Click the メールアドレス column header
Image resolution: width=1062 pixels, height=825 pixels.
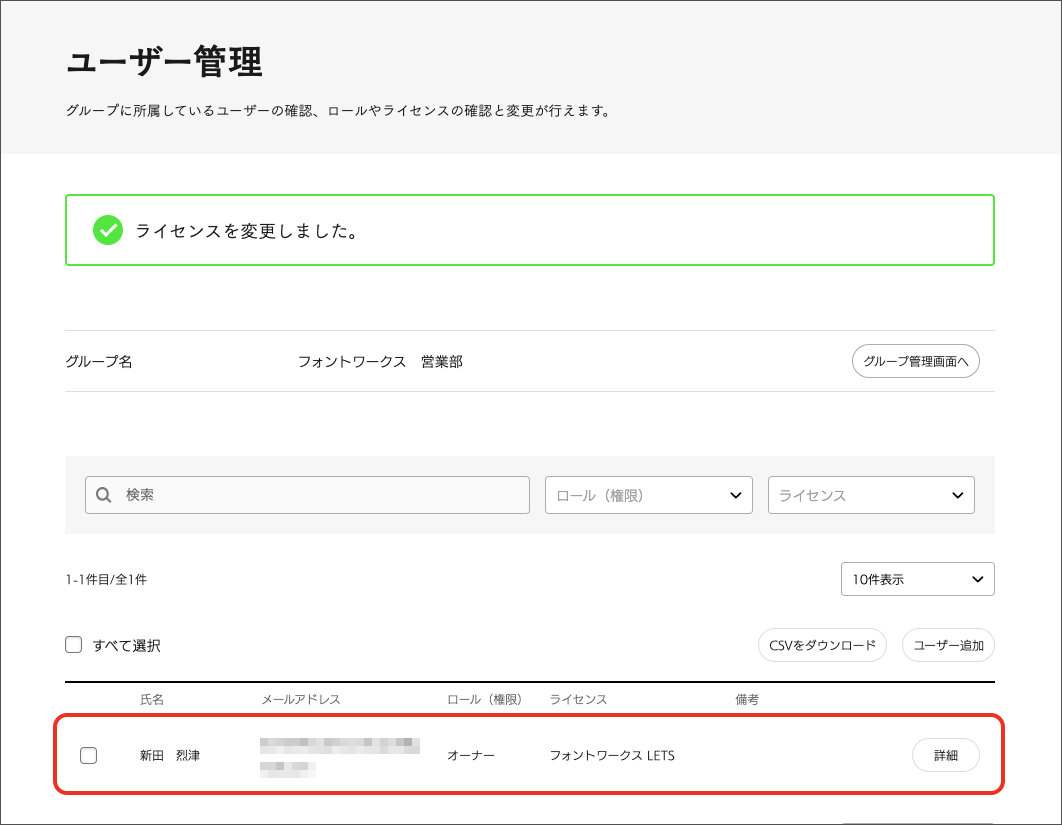pos(300,699)
